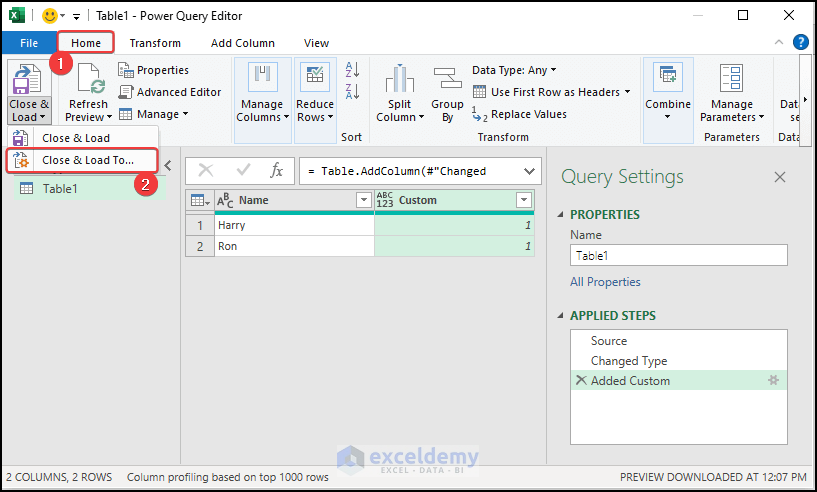Open the table corner menu icon
The width and height of the screenshot is (817, 492).
201,200
